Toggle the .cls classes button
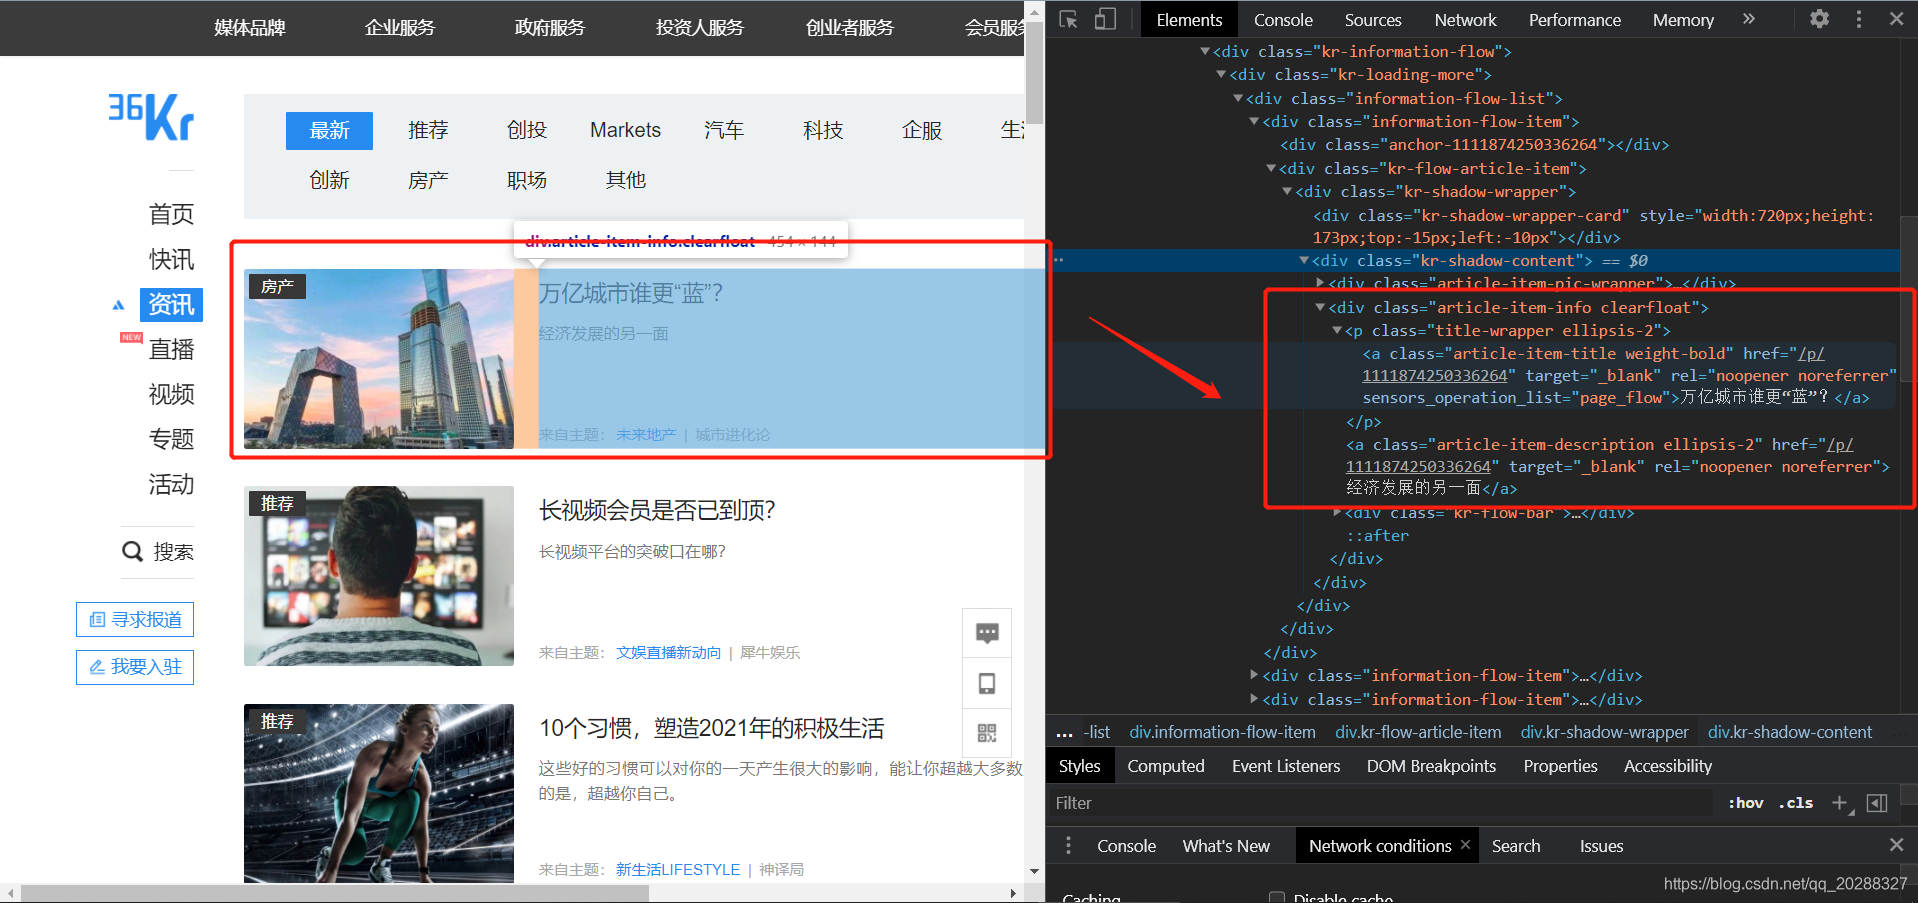The image size is (1918, 903). 1796,803
